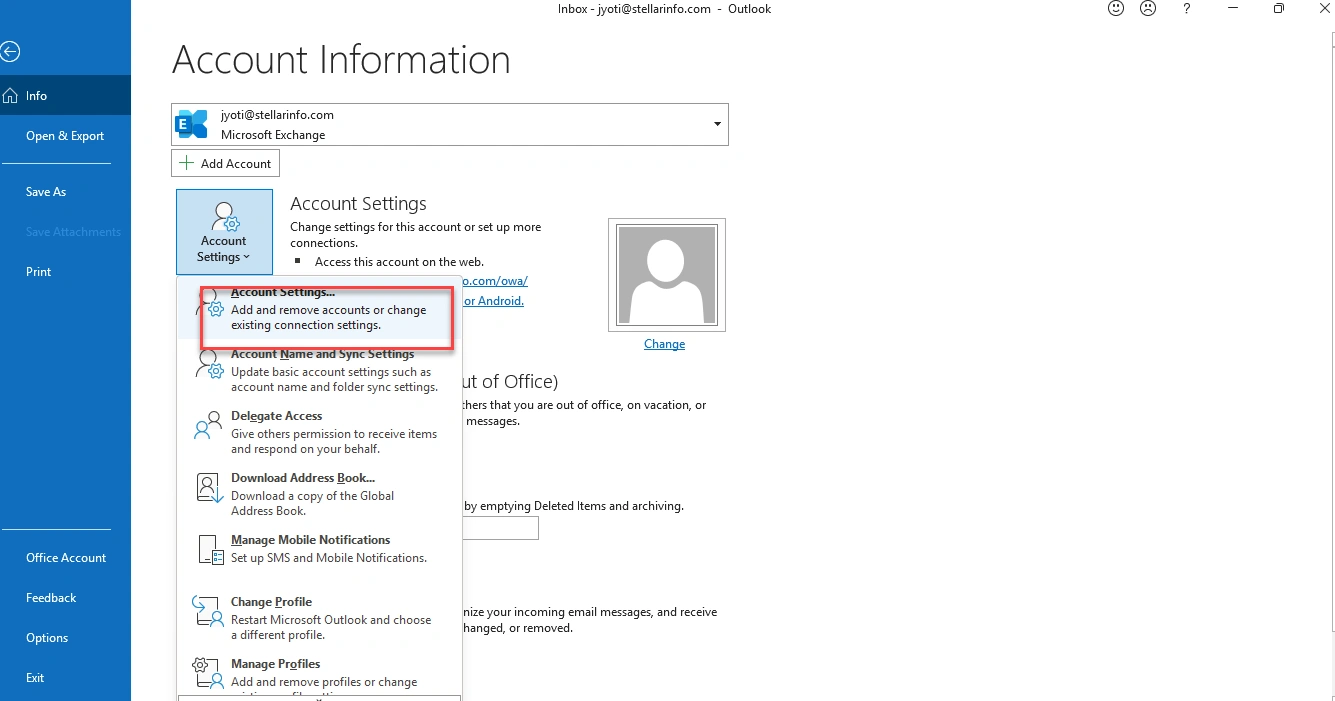The image size is (1335, 701).
Task: Open Help with the question mark icon
Action: point(1186,9)
